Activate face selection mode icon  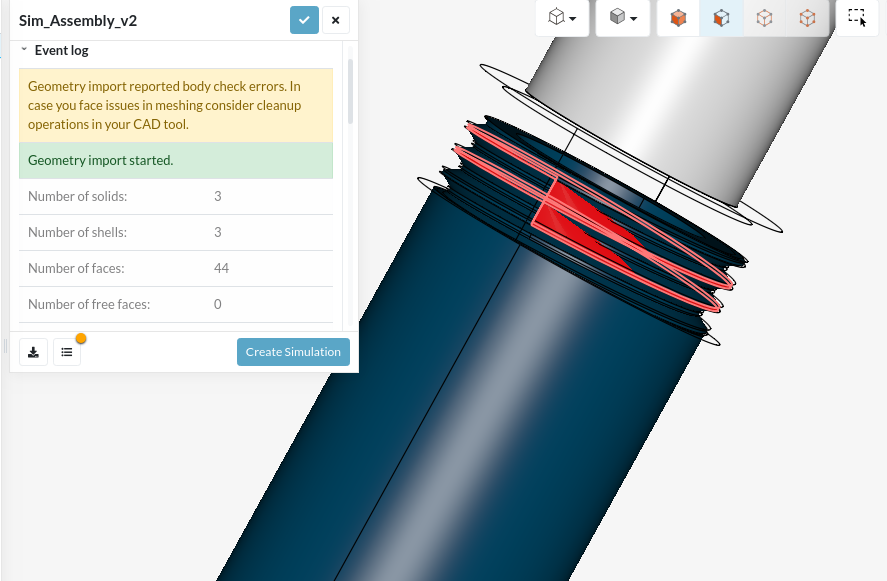pyautogui.click(x=721, y=18)
